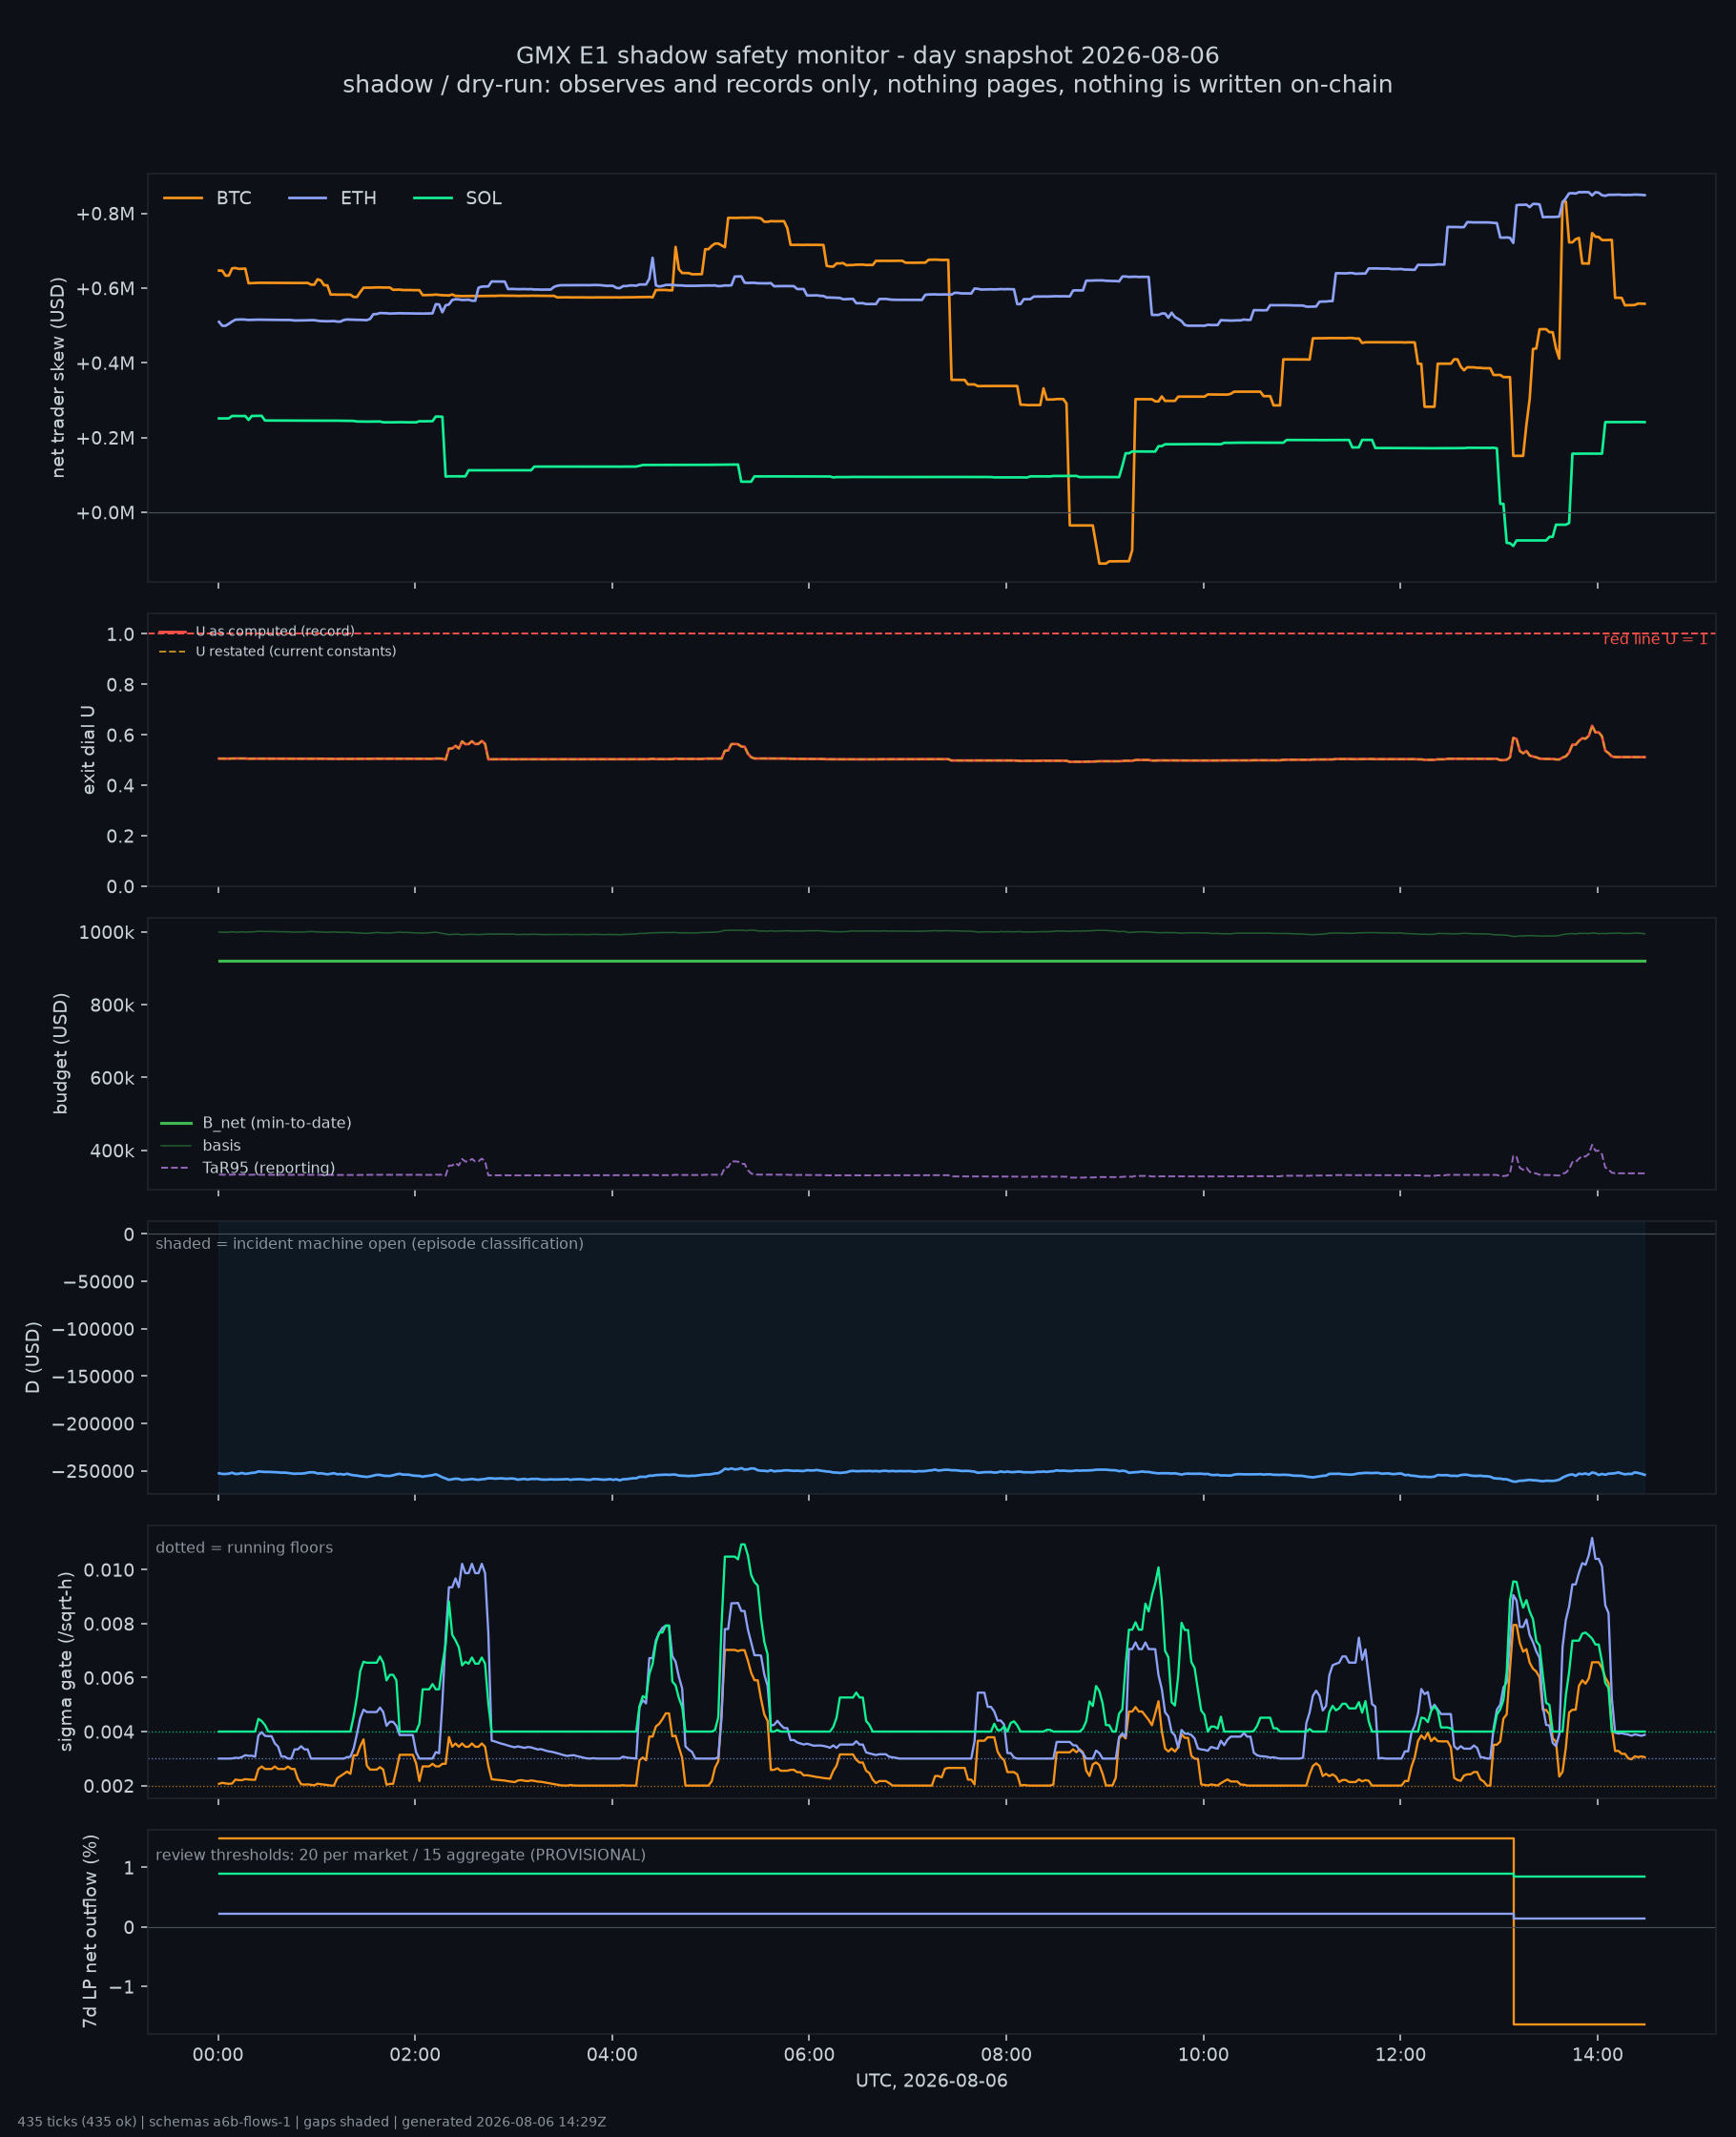
Task: Click the 08:00 time tick label
Action: pyautogui.click(x=1006, y=2055)
